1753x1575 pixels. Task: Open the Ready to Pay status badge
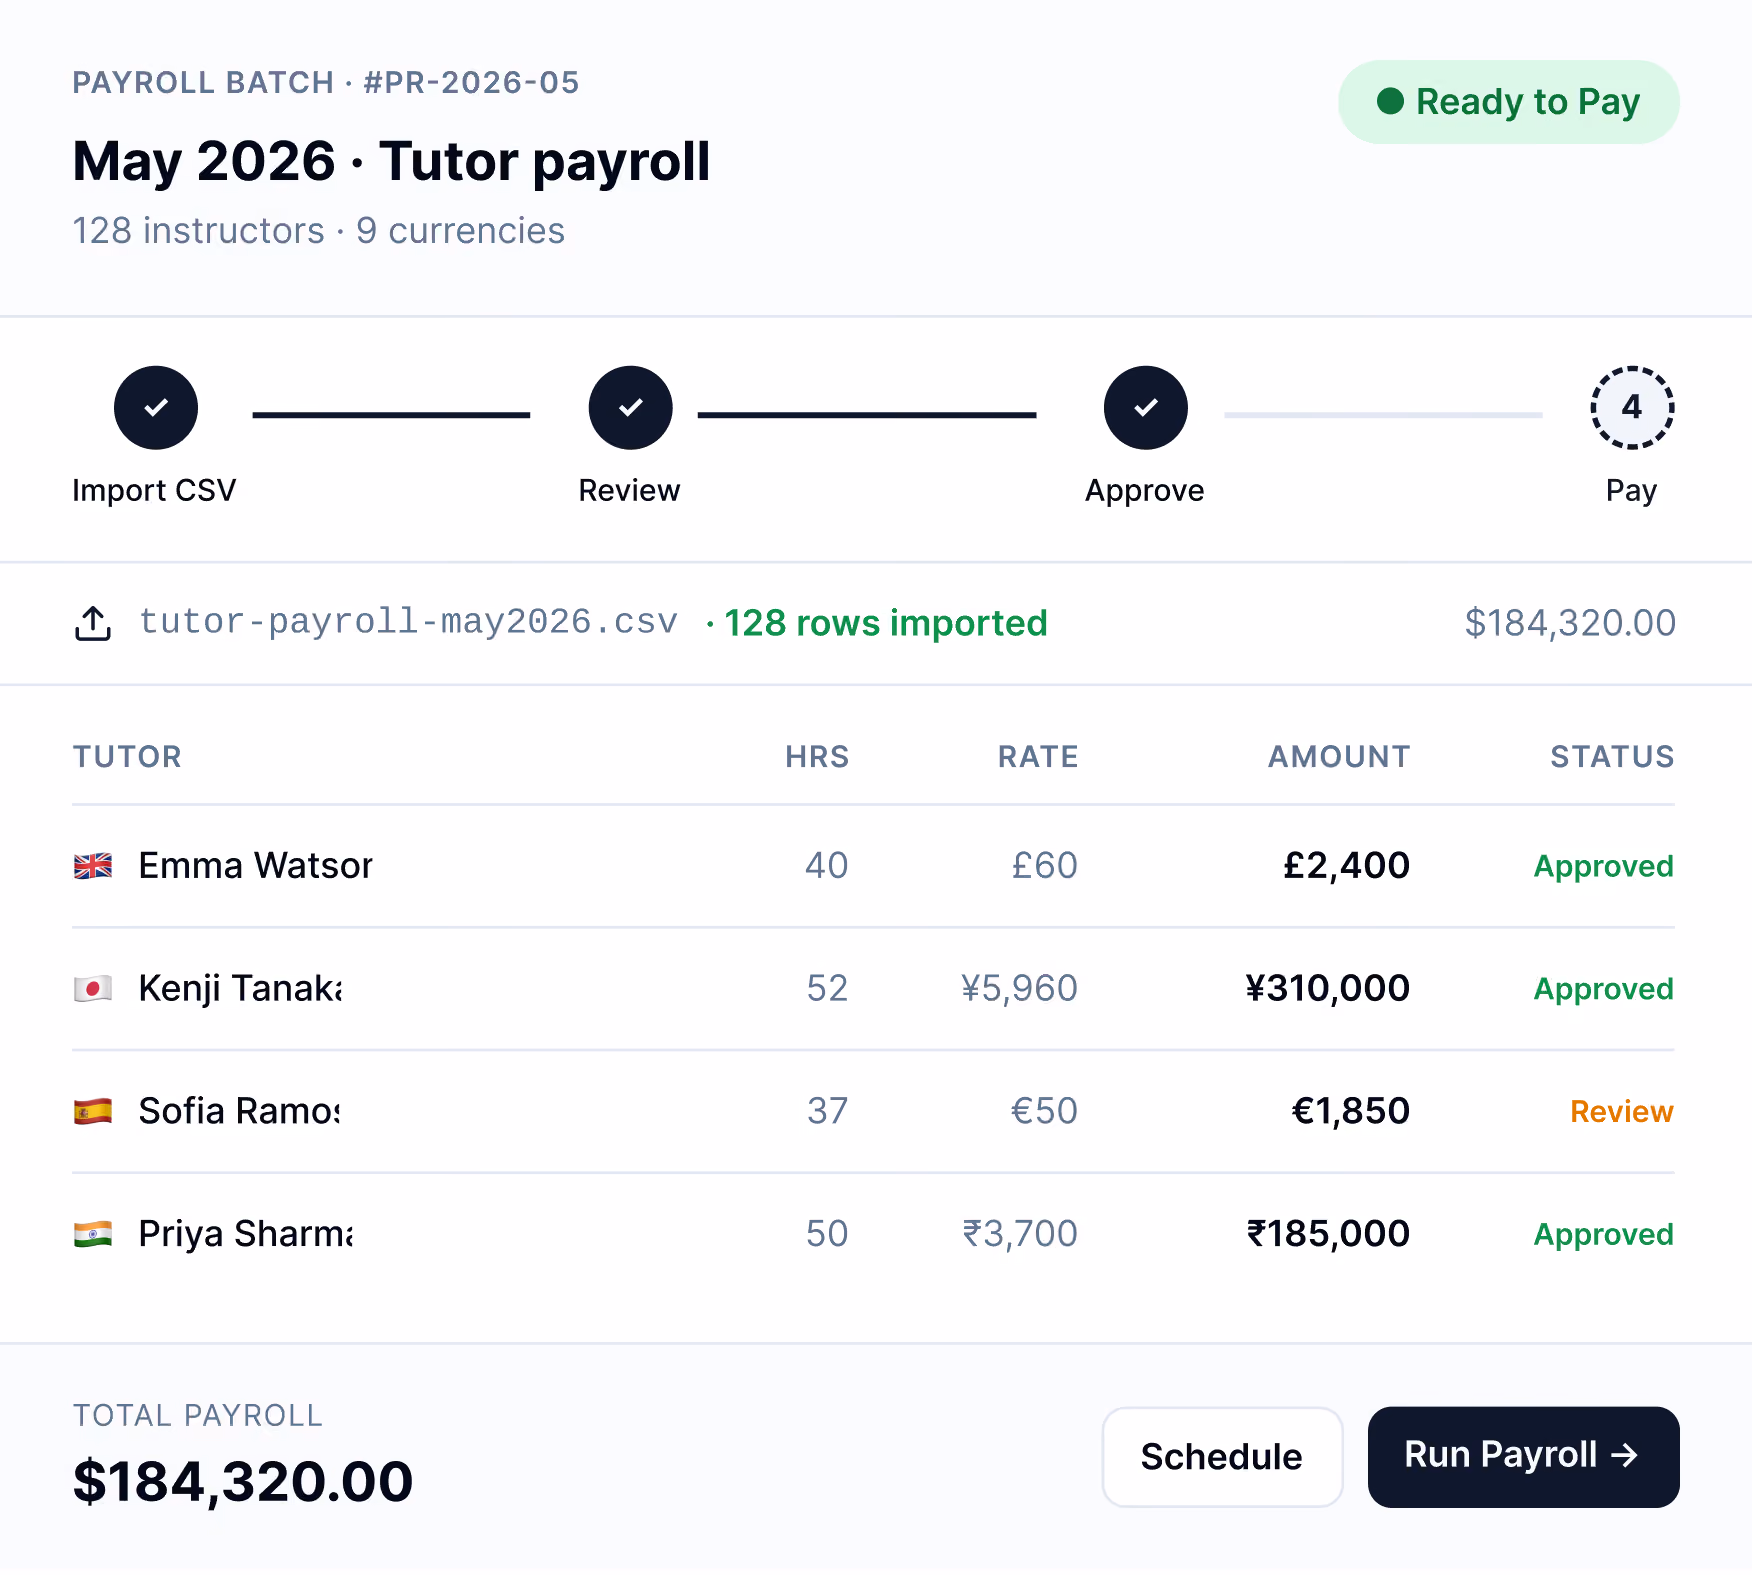(x=1508, y=102)
